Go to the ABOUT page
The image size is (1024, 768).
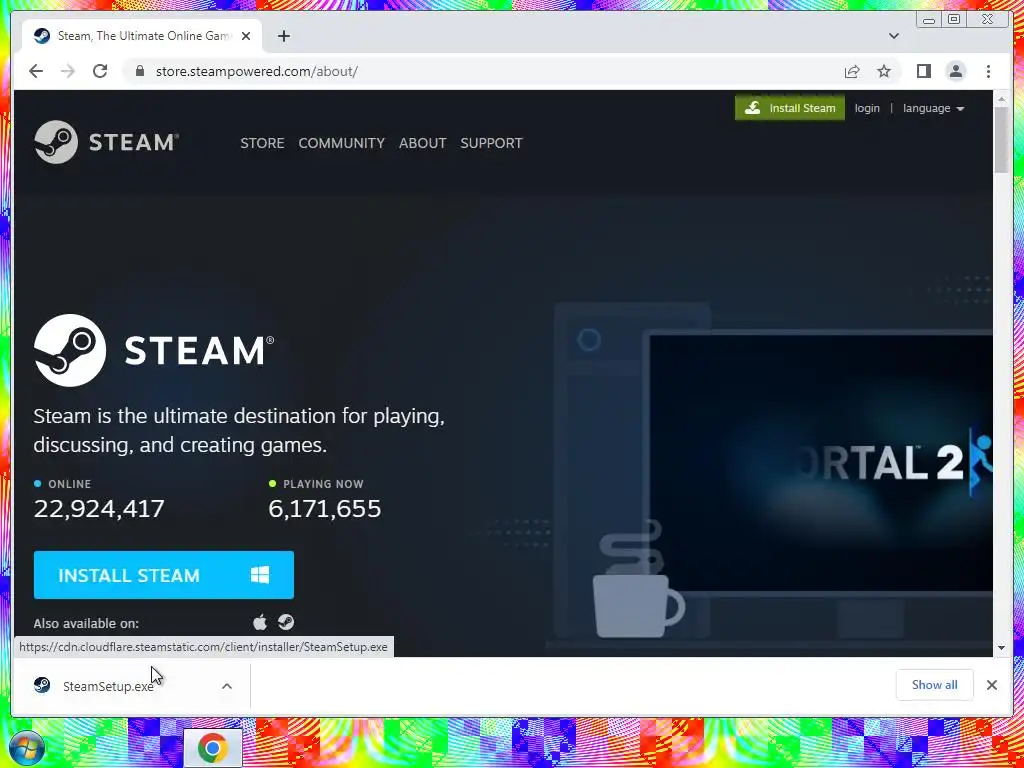click(423, 143)
